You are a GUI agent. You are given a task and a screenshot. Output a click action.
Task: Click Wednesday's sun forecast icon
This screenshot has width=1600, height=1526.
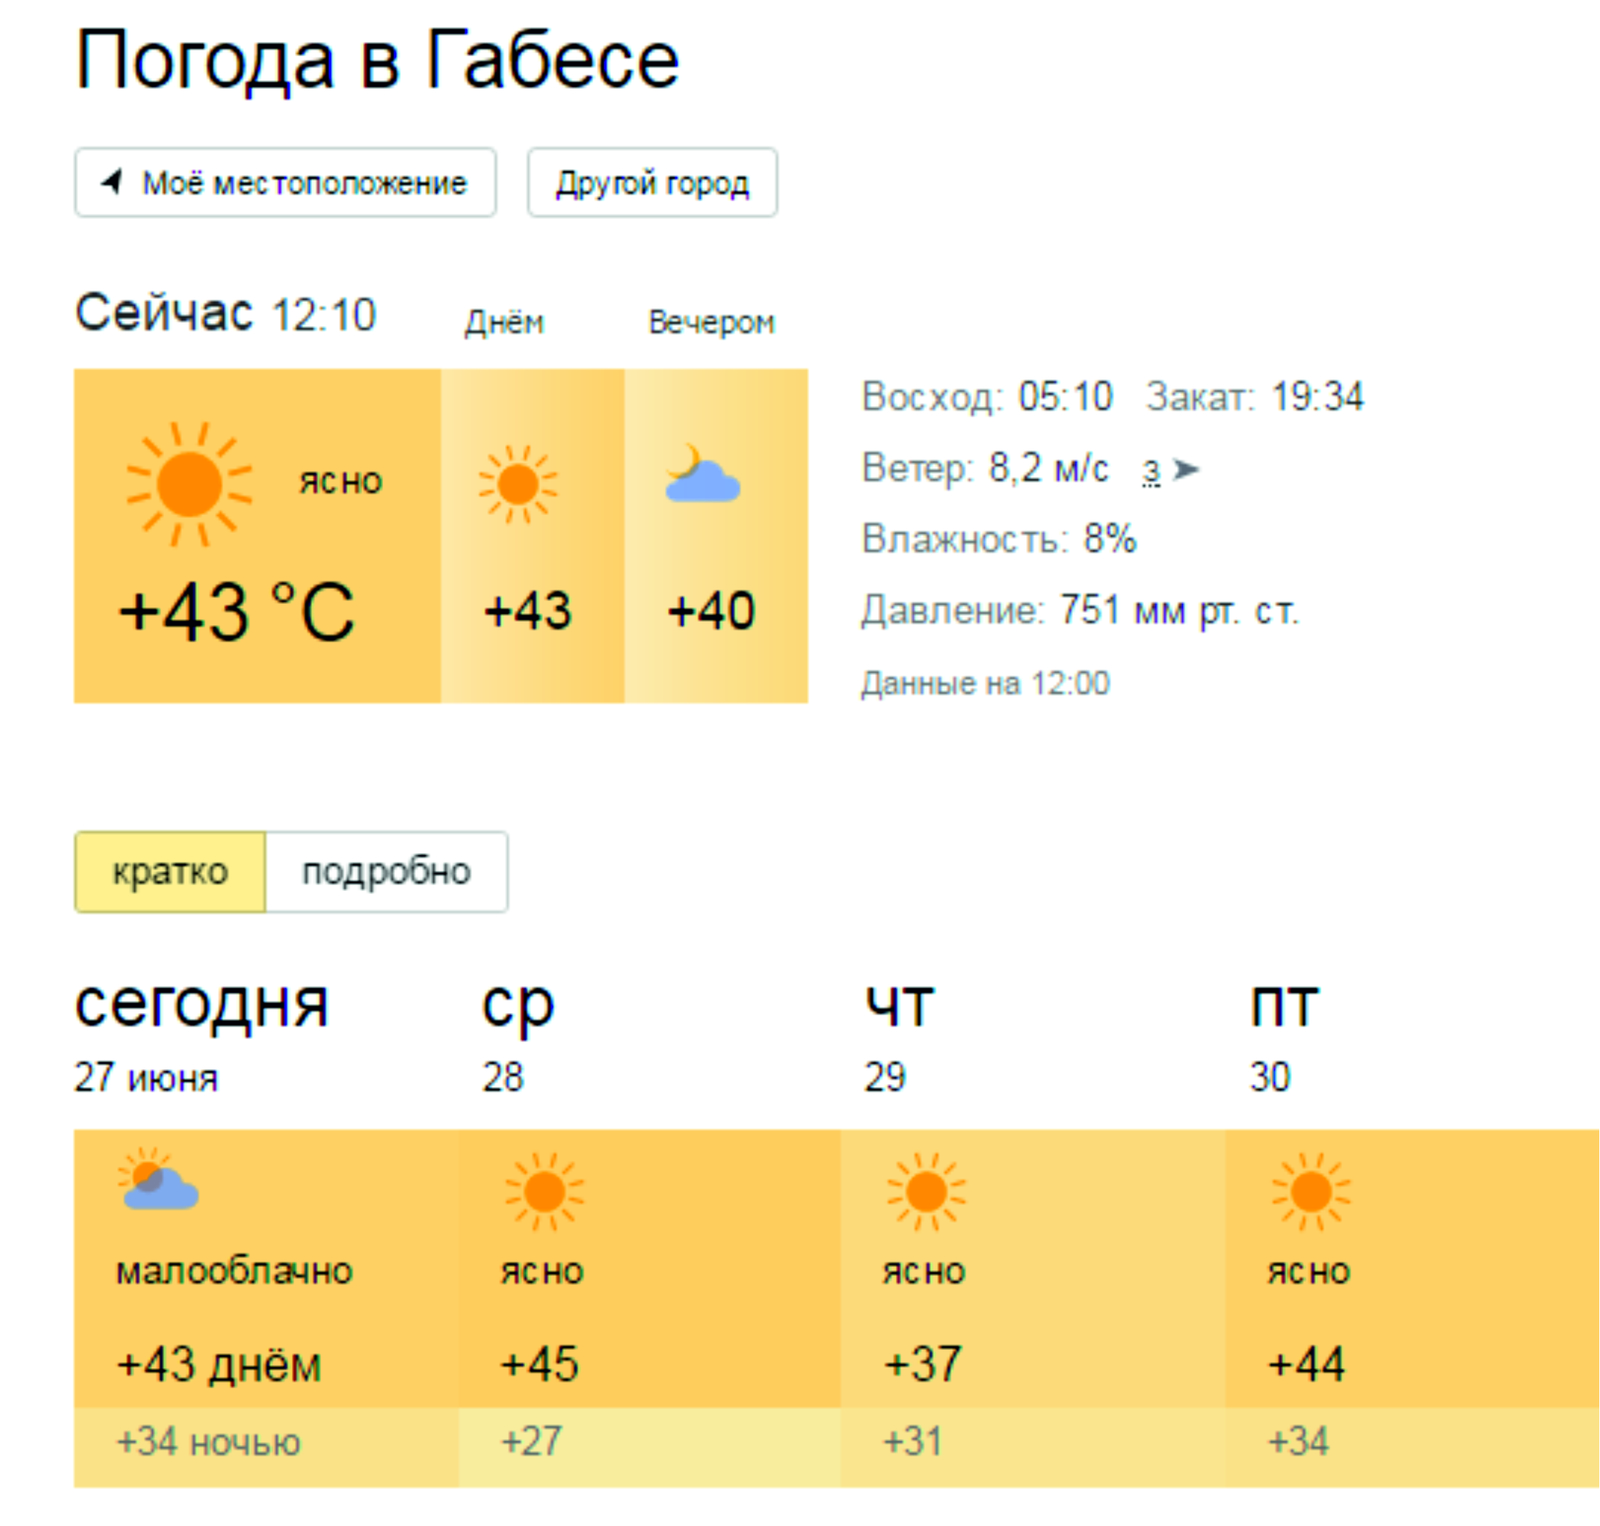(x=544, y=1191)
